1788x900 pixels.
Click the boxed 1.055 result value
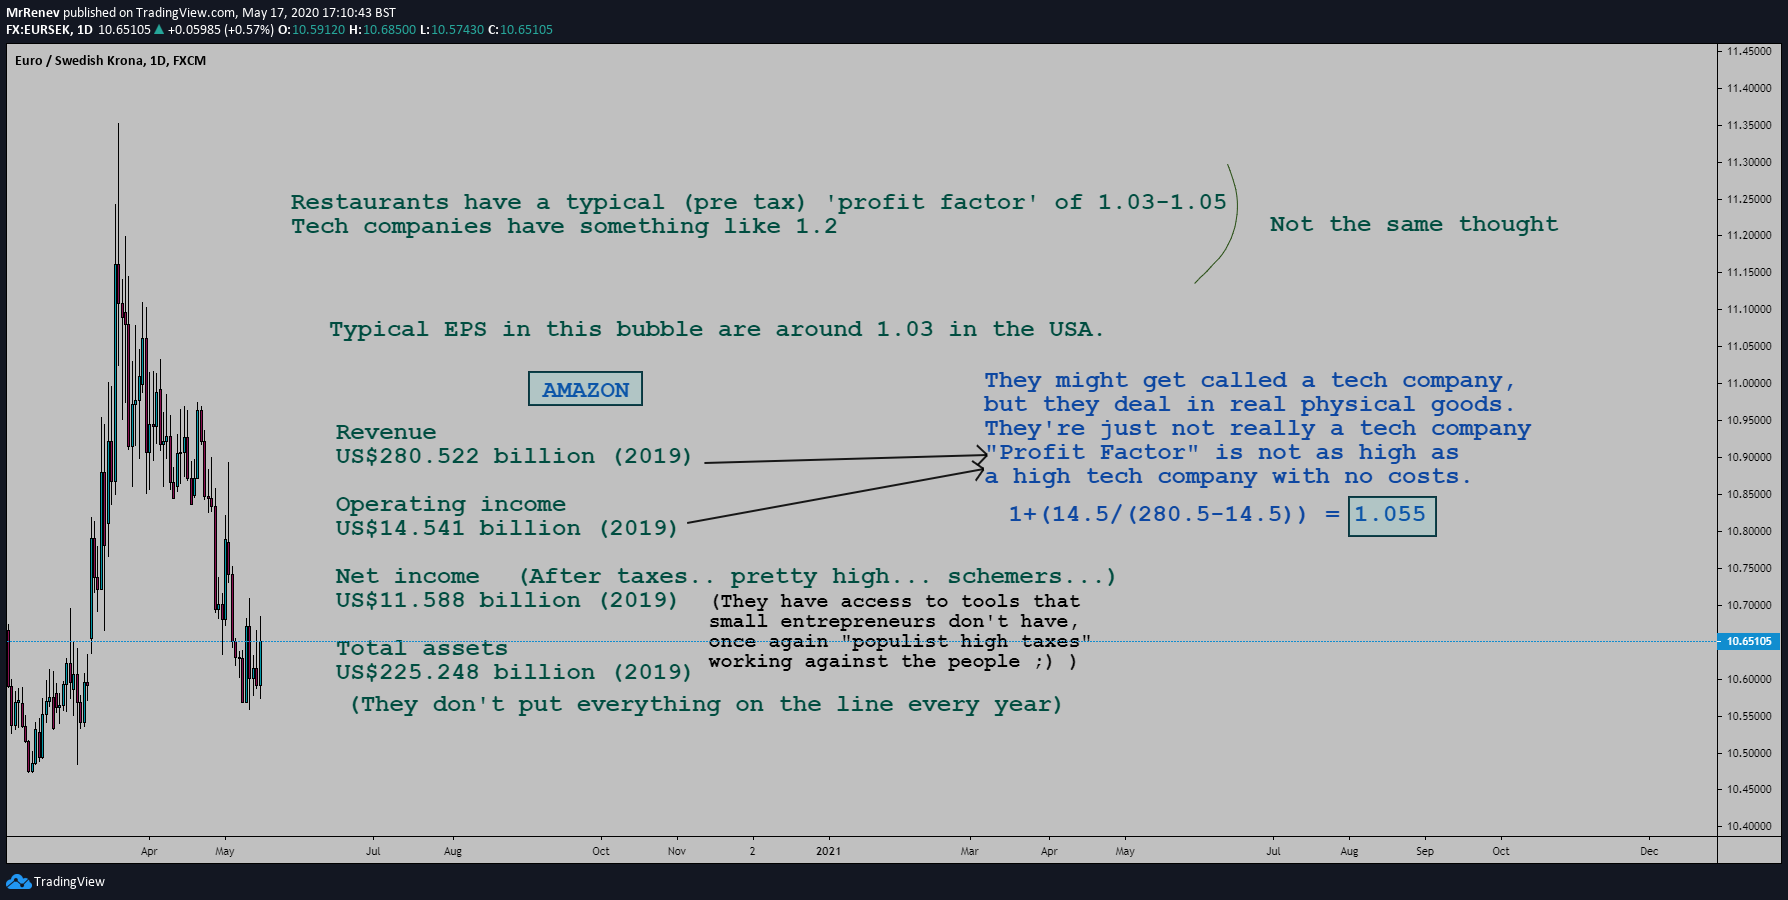(1391, 516)
